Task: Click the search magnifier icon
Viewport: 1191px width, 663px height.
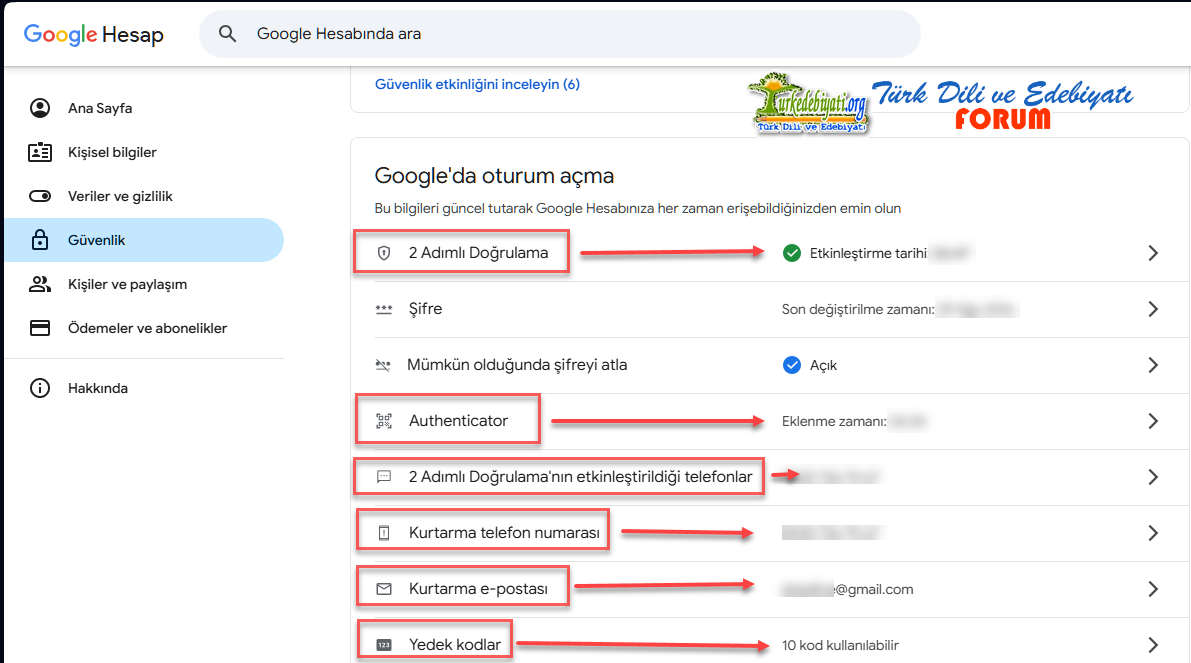Action: pyautogui.click(x=228, y=34)
